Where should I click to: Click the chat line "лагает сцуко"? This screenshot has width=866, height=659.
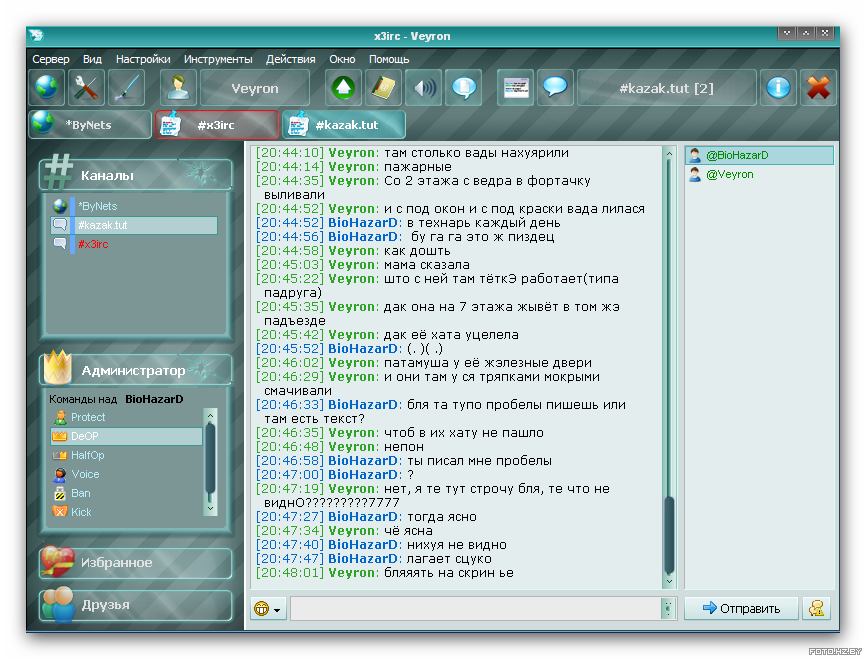coord(448,558)
